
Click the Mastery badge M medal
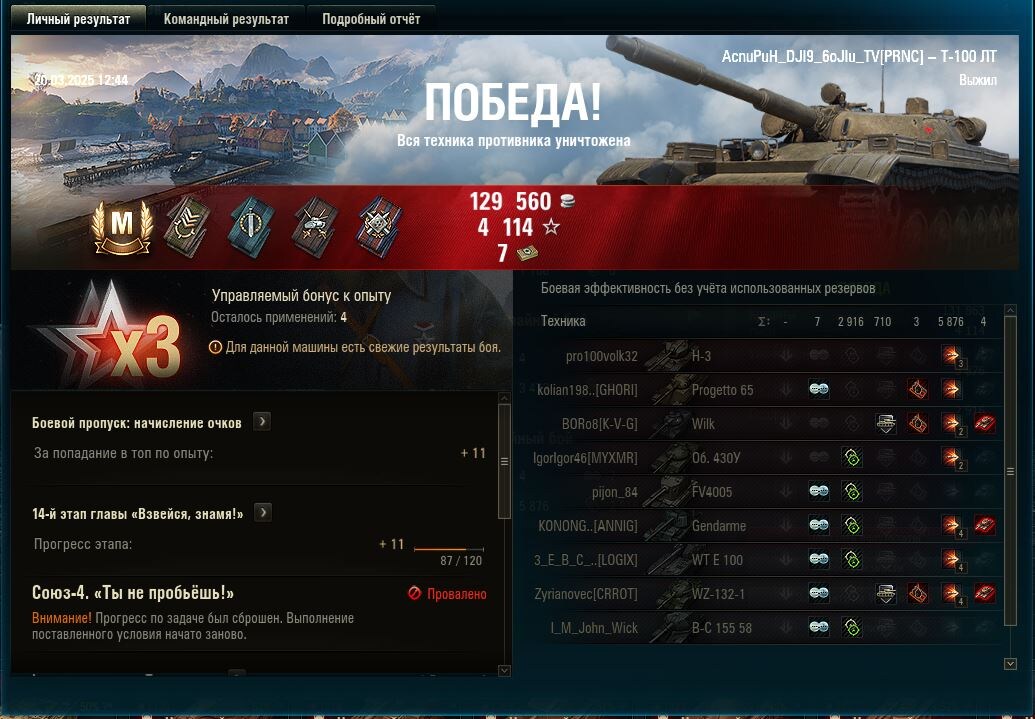122,228
